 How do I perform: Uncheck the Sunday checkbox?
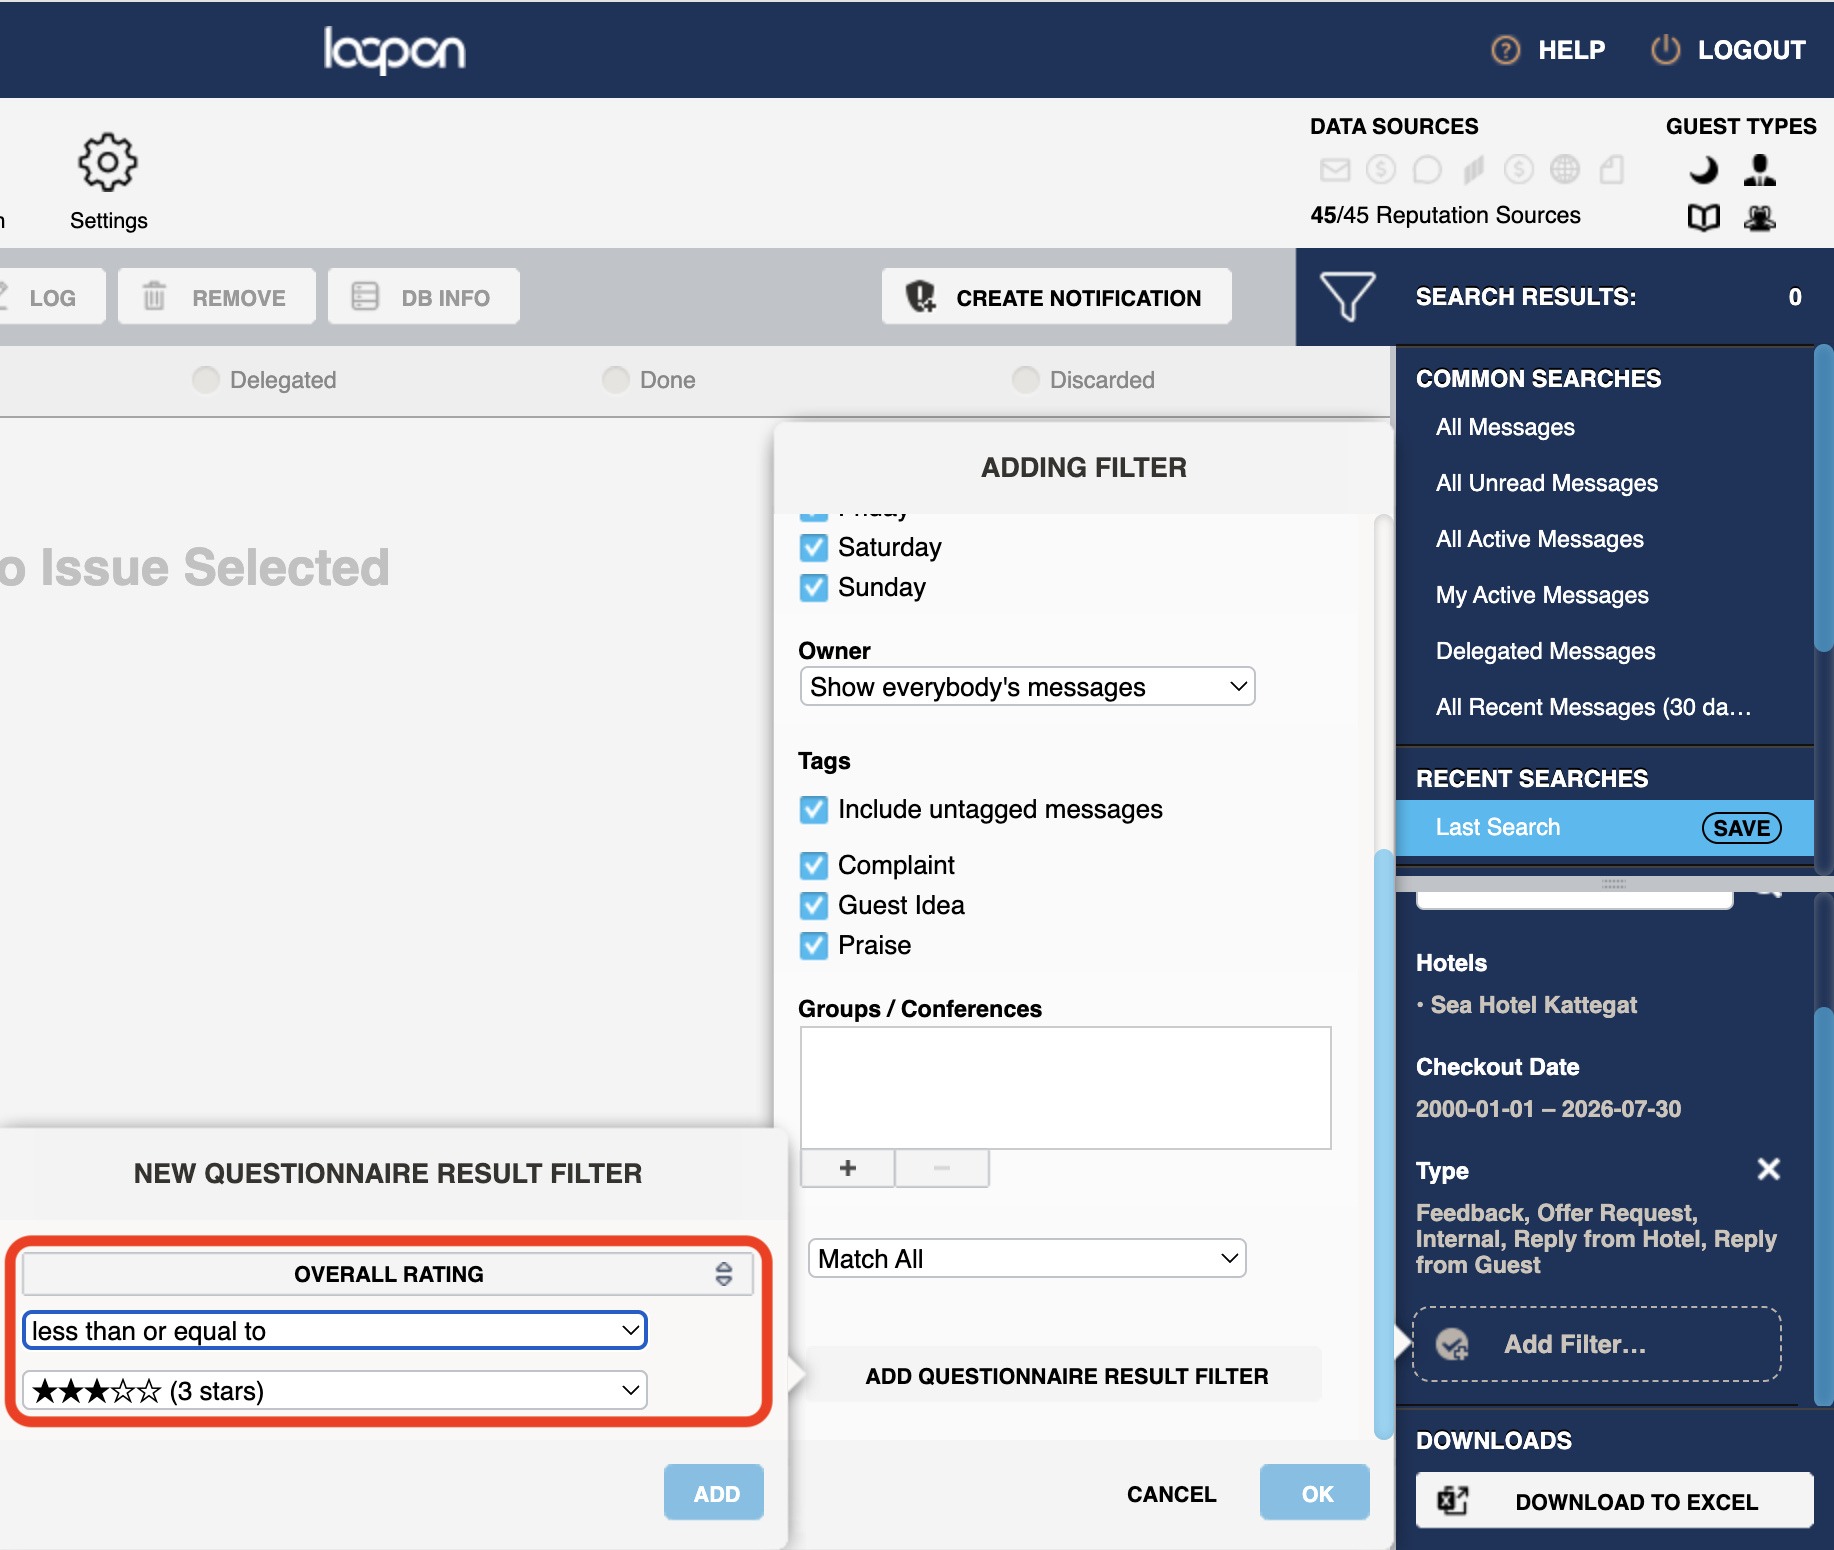click(814, 587)
